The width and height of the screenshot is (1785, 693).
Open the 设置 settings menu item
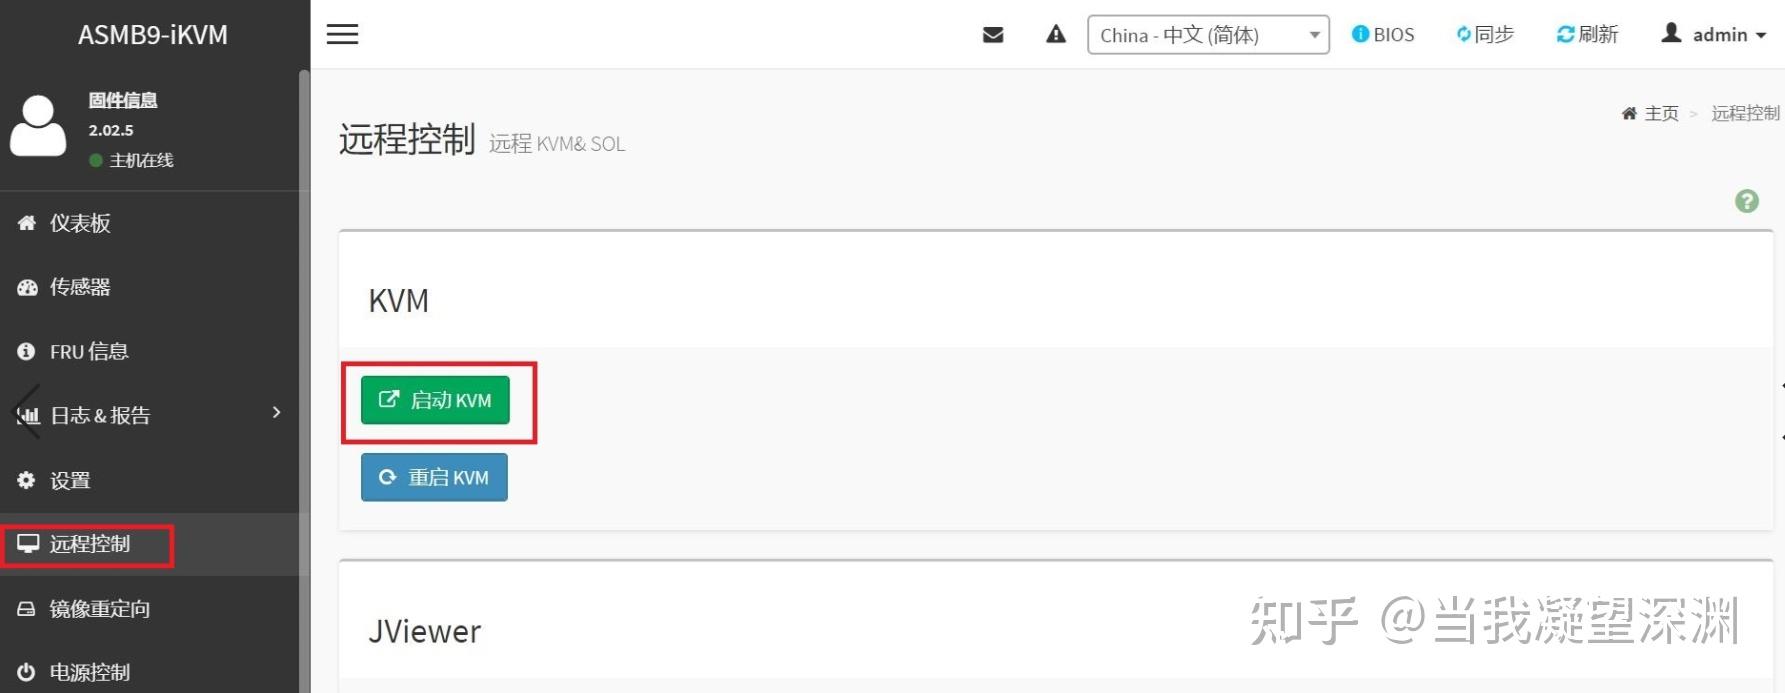70,480
